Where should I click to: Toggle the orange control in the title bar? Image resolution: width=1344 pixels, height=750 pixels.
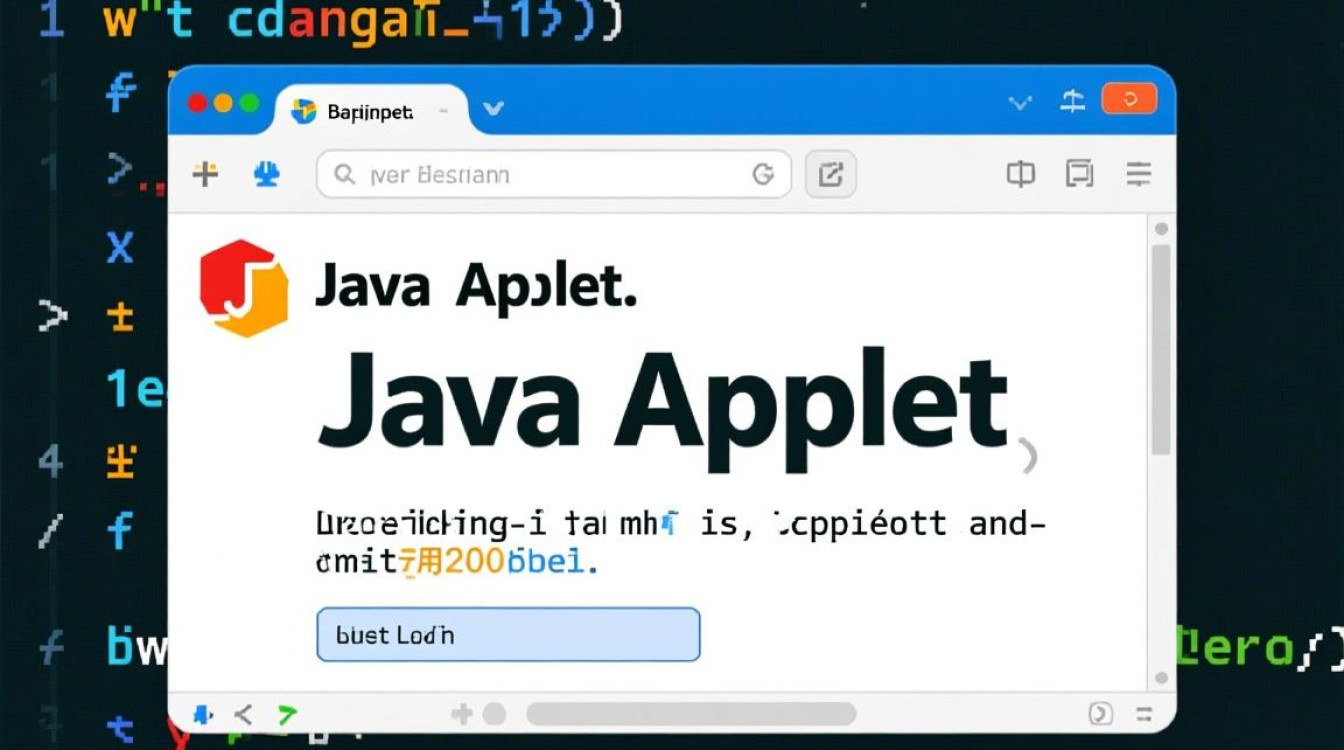pyautogui.click(x=1129, y=99)
